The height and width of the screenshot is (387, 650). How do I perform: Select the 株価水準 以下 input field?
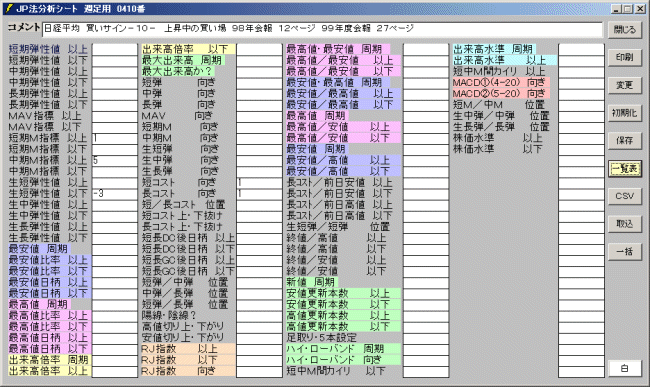pos(581,149)
